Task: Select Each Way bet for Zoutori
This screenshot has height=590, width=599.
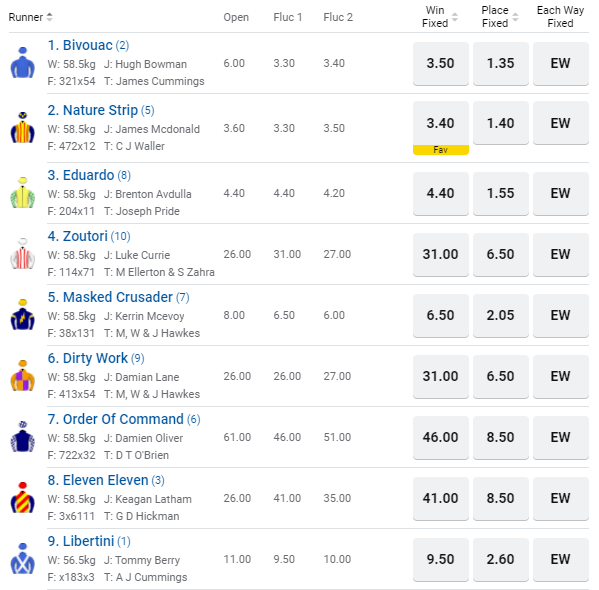Action: (561, 254)
